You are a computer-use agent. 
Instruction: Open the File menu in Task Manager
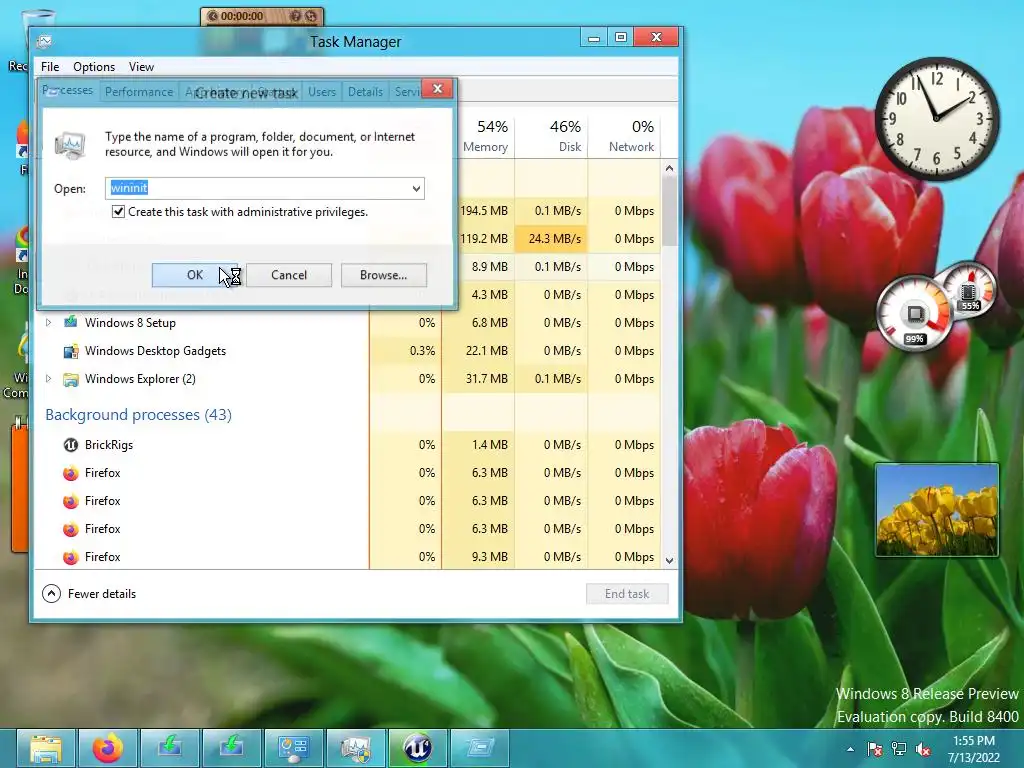50,67
